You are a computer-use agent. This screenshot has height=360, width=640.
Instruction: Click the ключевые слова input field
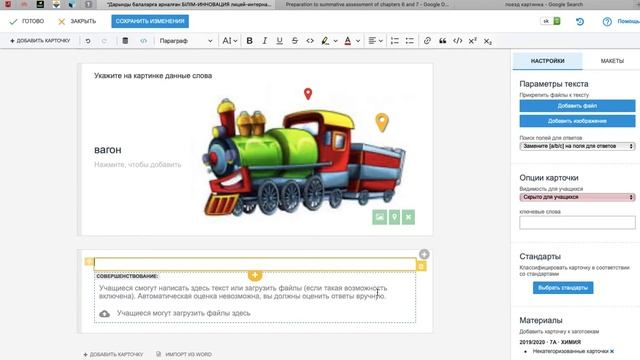click(x=577, y=222)
